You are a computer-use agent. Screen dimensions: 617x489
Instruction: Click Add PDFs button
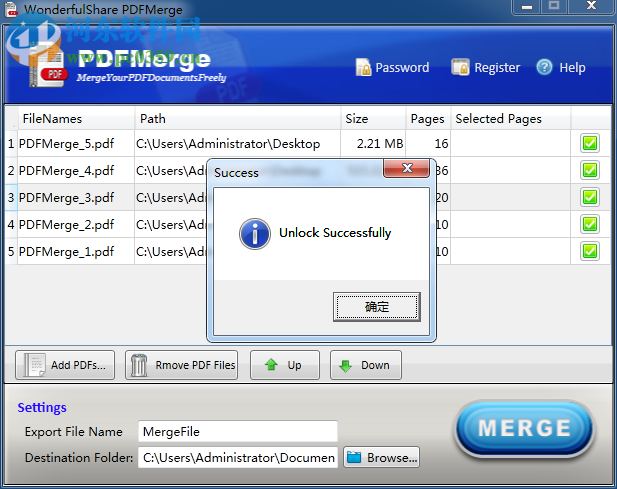pos(65,365)
